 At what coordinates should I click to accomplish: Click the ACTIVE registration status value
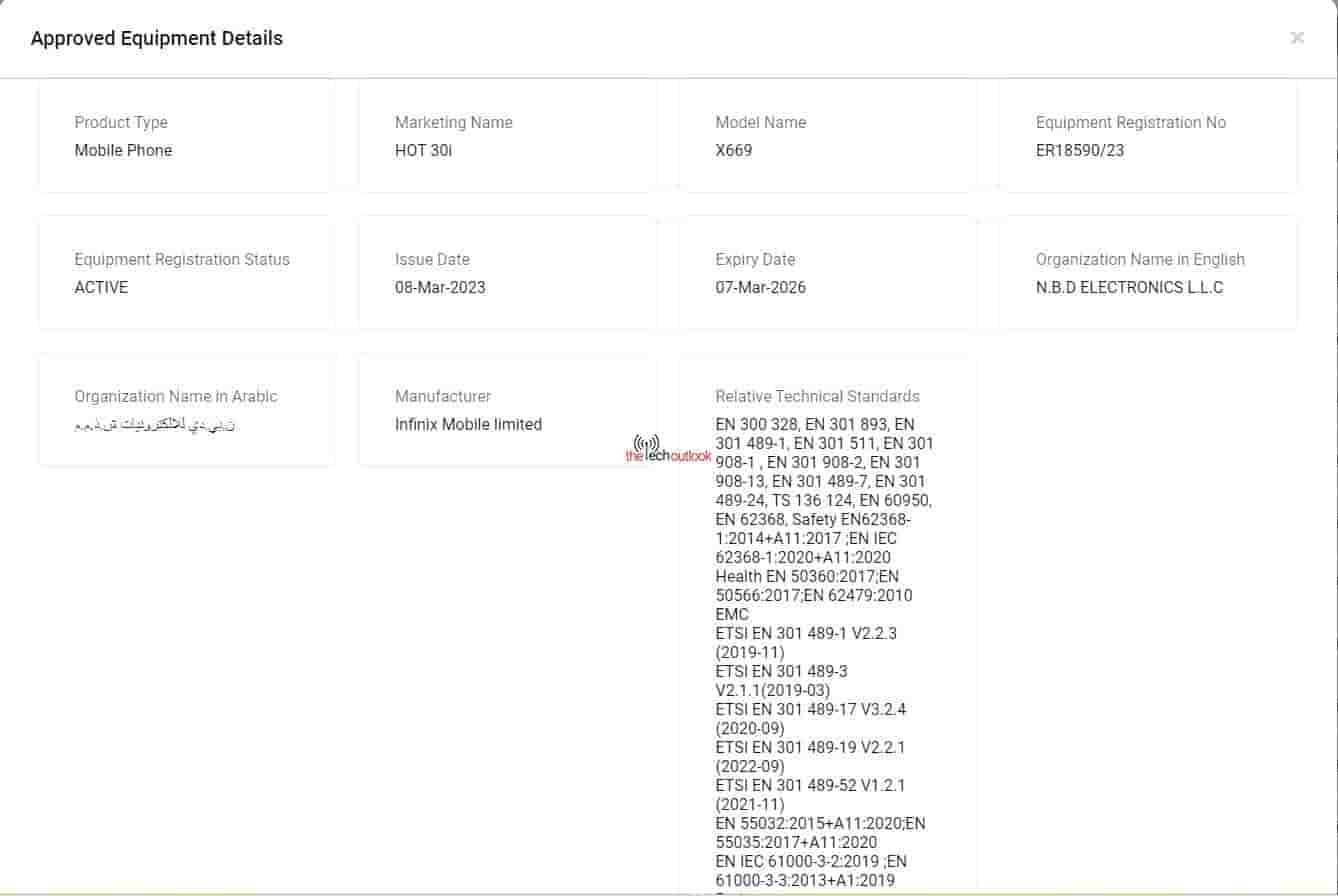click(101, 287)
